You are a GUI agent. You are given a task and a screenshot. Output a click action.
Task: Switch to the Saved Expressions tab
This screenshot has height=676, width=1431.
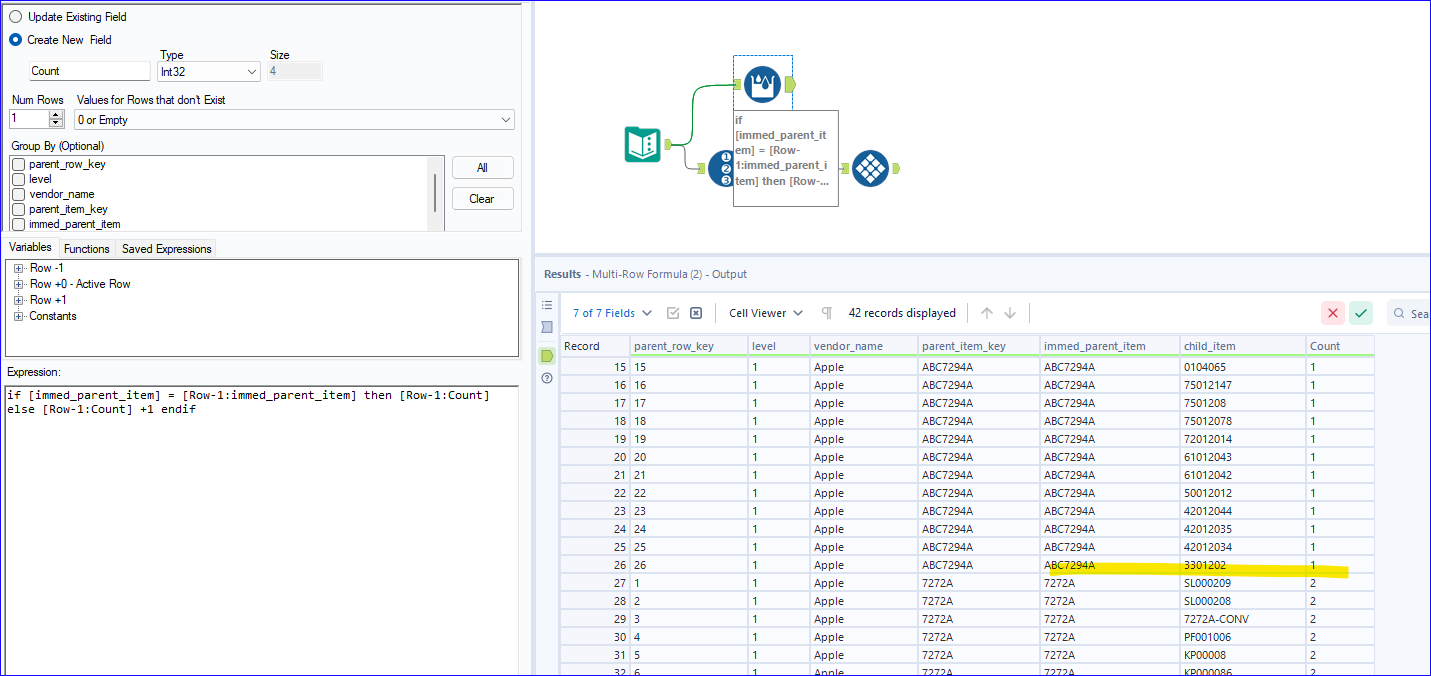click(x=165, y=248)
